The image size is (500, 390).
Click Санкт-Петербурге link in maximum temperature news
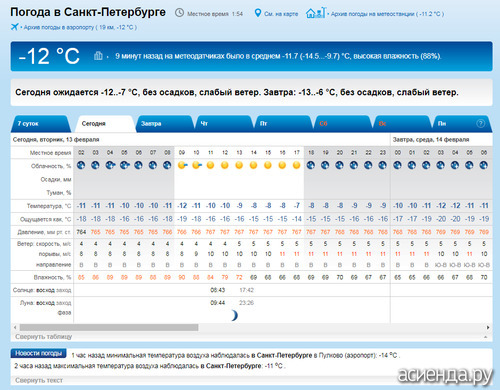click(233, 366)
